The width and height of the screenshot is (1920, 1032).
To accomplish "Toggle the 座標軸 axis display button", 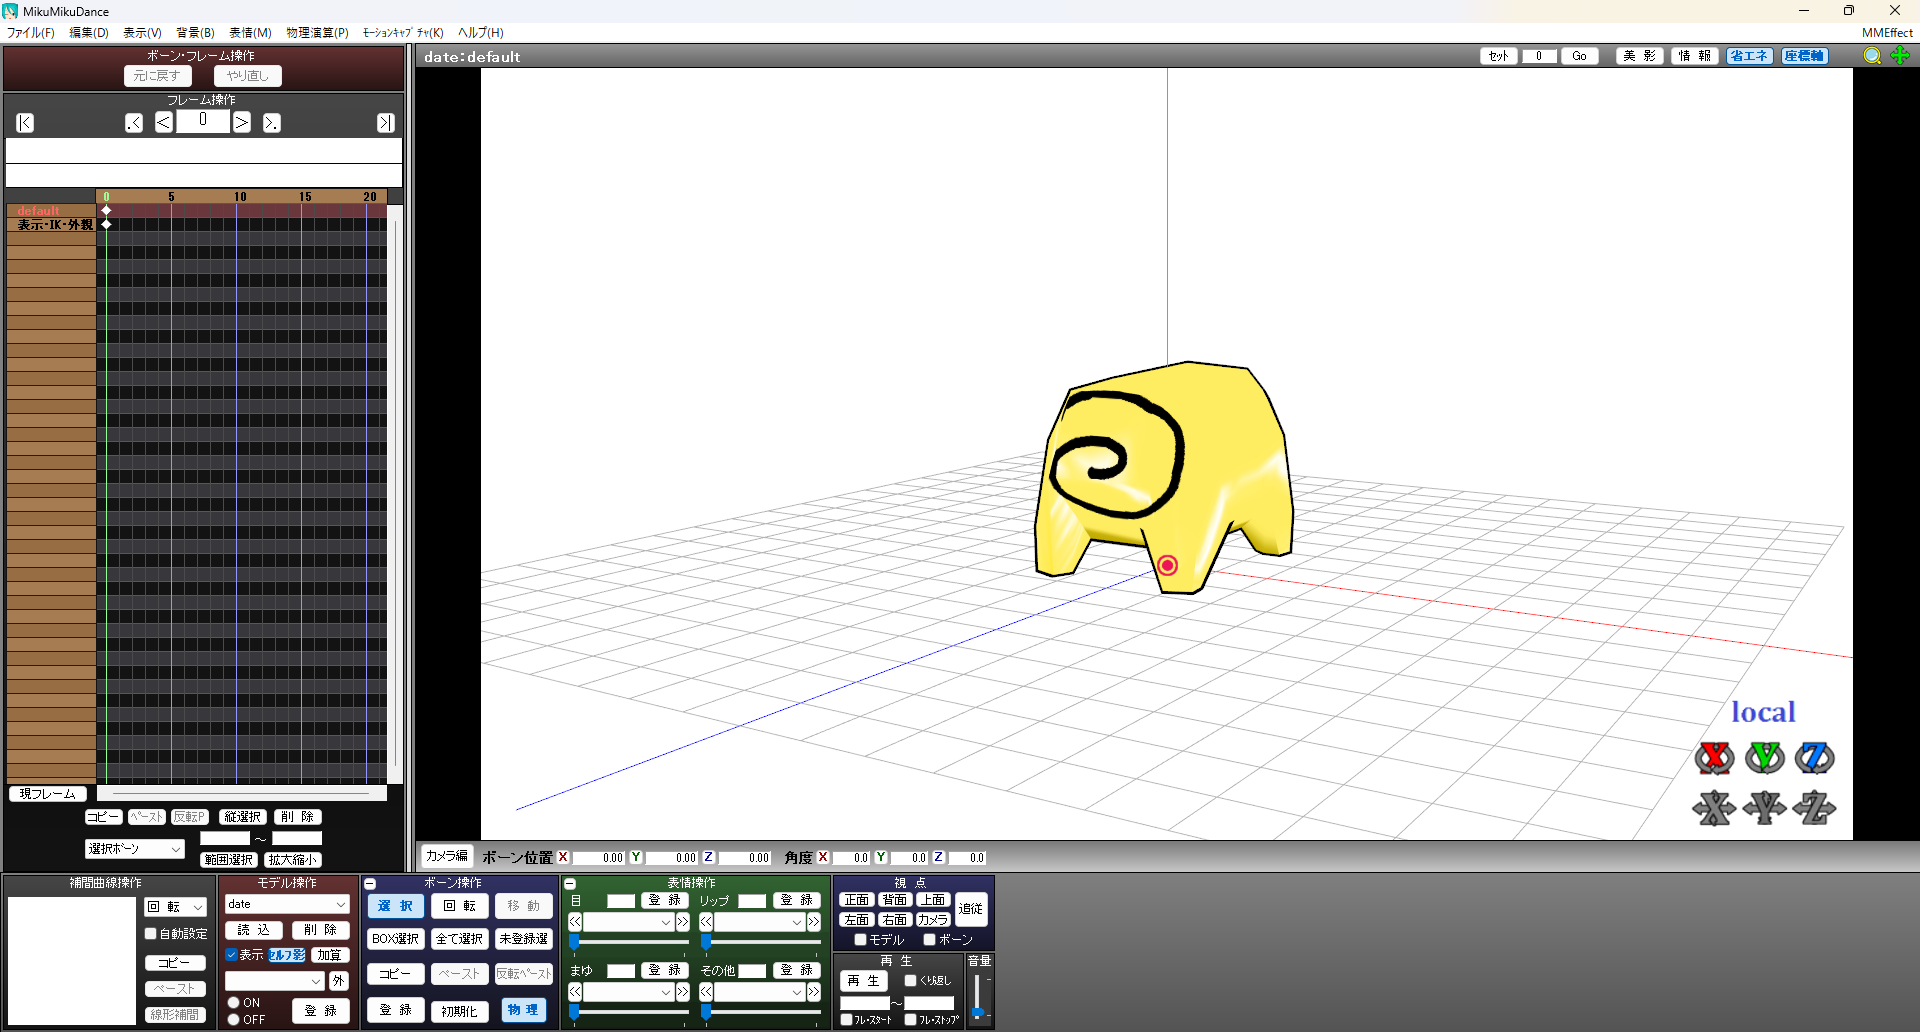I will tap(1804, 56).
